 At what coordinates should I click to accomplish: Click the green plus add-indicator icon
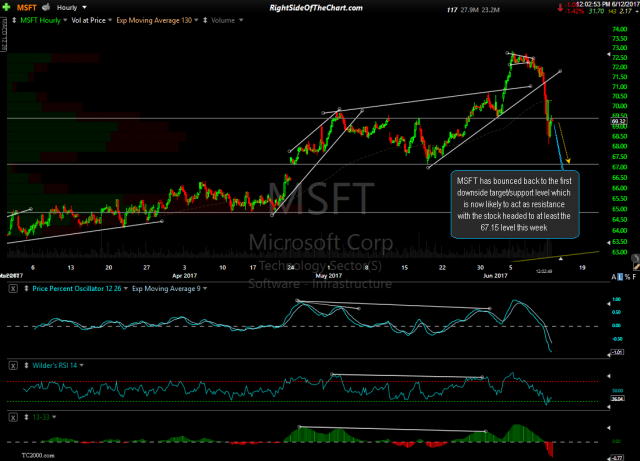click(6, 7)
